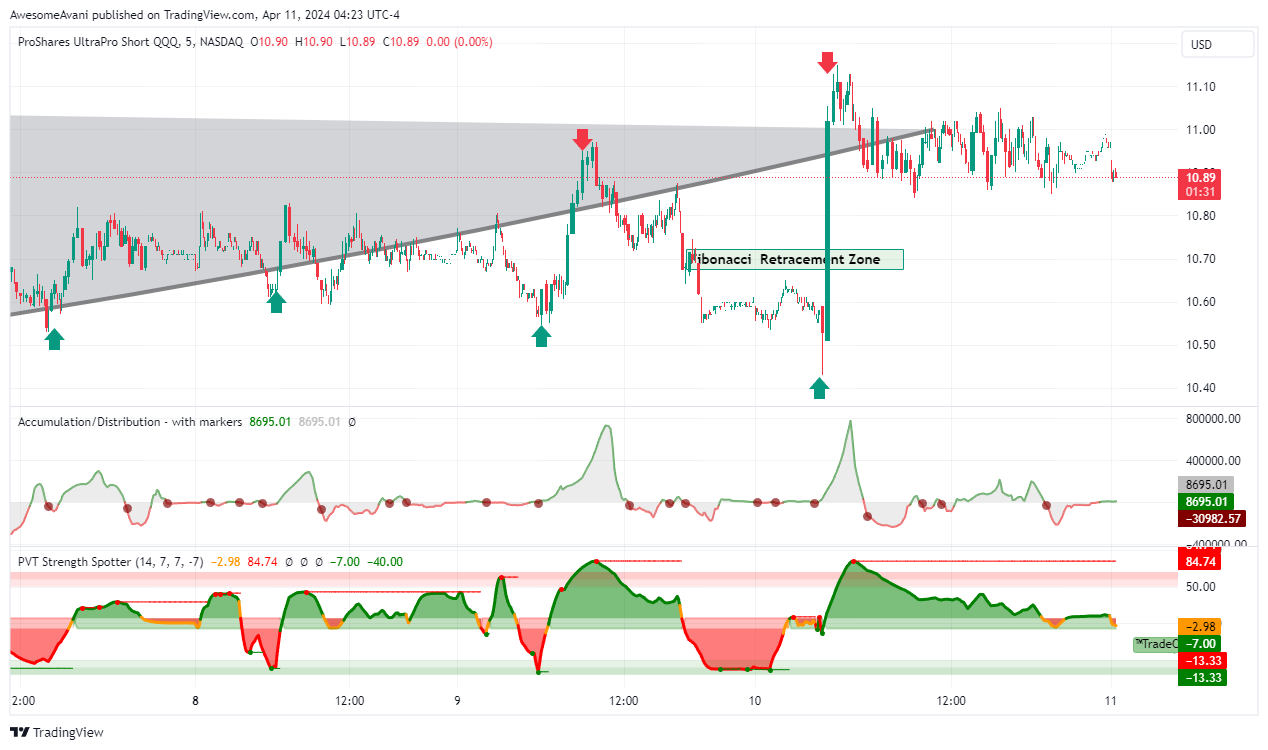This screenshot has width=1268, height=750.
Task: Click the 10.40 price axis label
Action: pos(1201,388)
